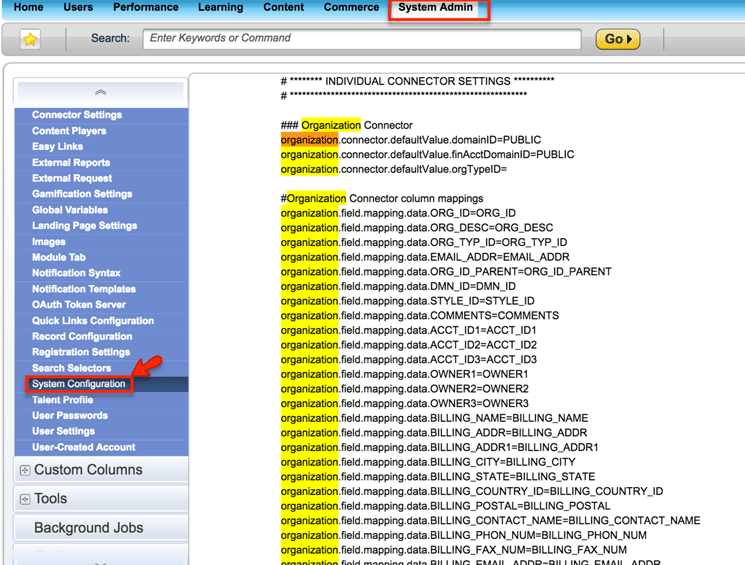Open Gamification Settings link
Viewport: 745px width, 565px height.
(82, 194)
